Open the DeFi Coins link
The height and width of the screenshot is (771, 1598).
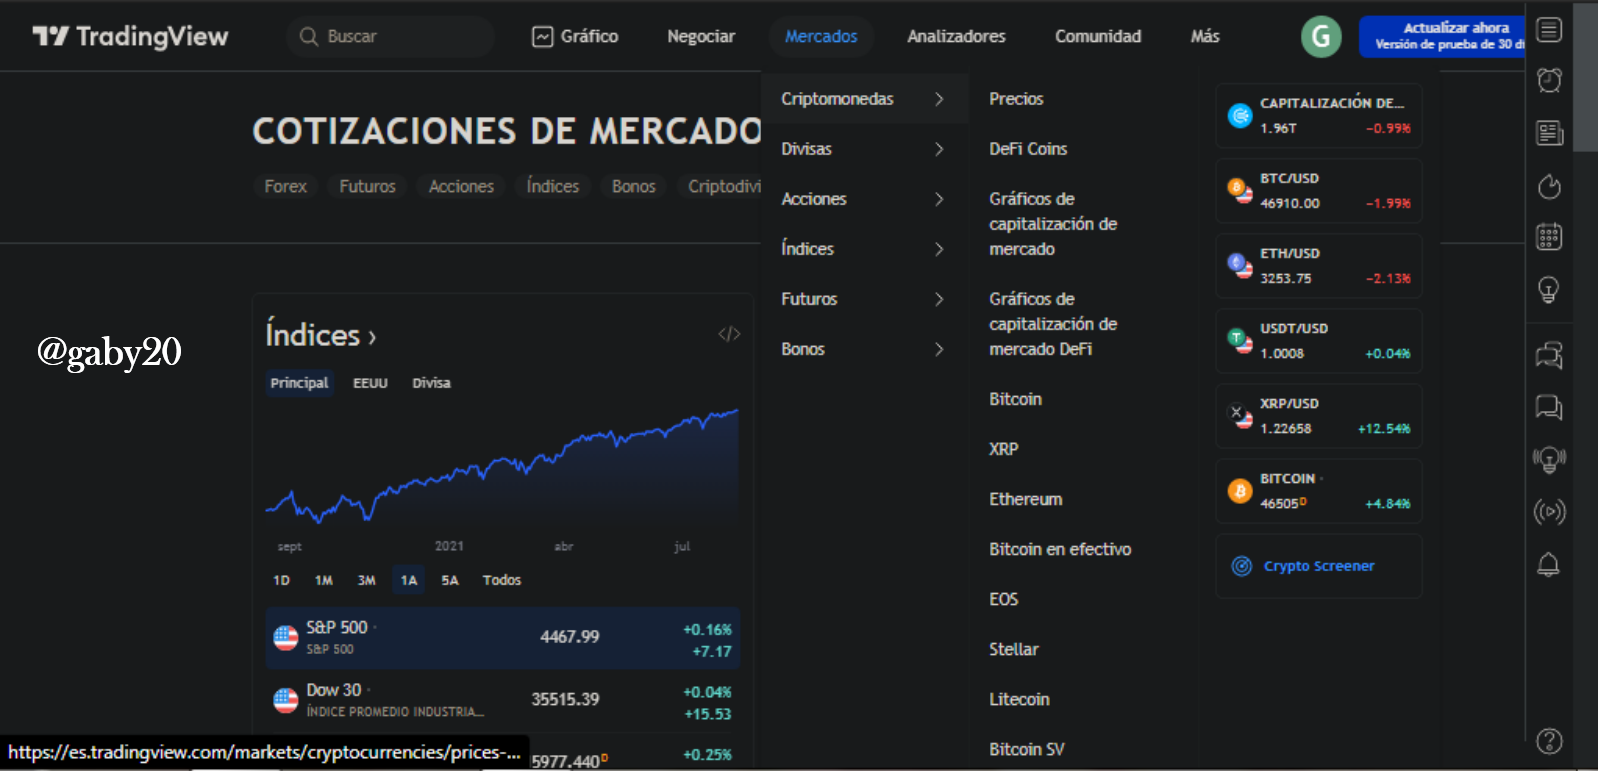coord(1028,149)
